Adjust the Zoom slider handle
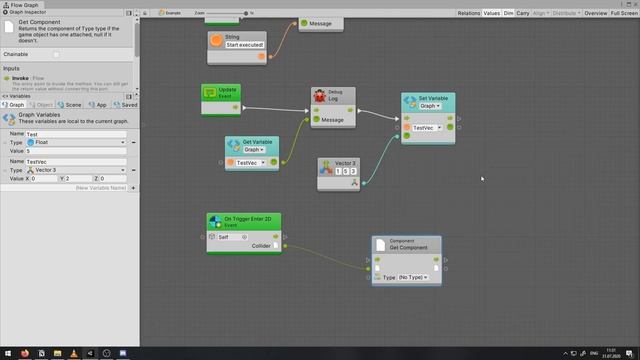The height and width of the screenshot is (360, 640). (x=246, y=13)
